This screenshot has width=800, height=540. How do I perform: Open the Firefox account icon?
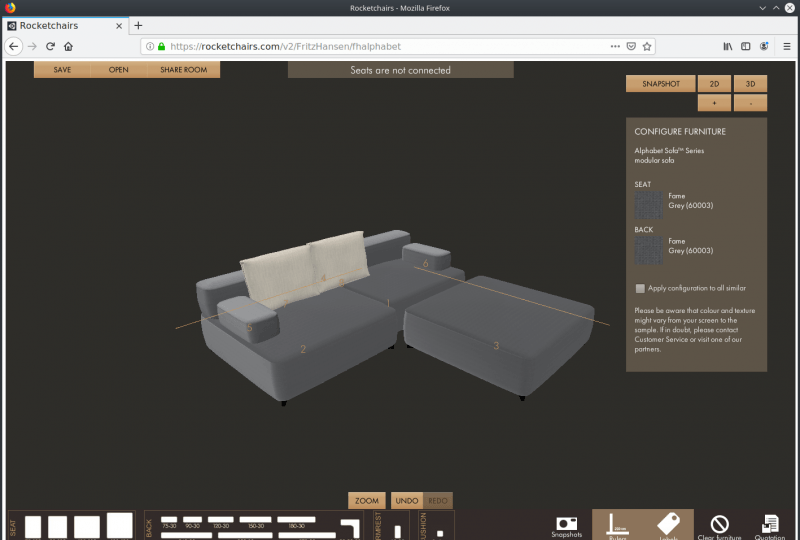764,46
